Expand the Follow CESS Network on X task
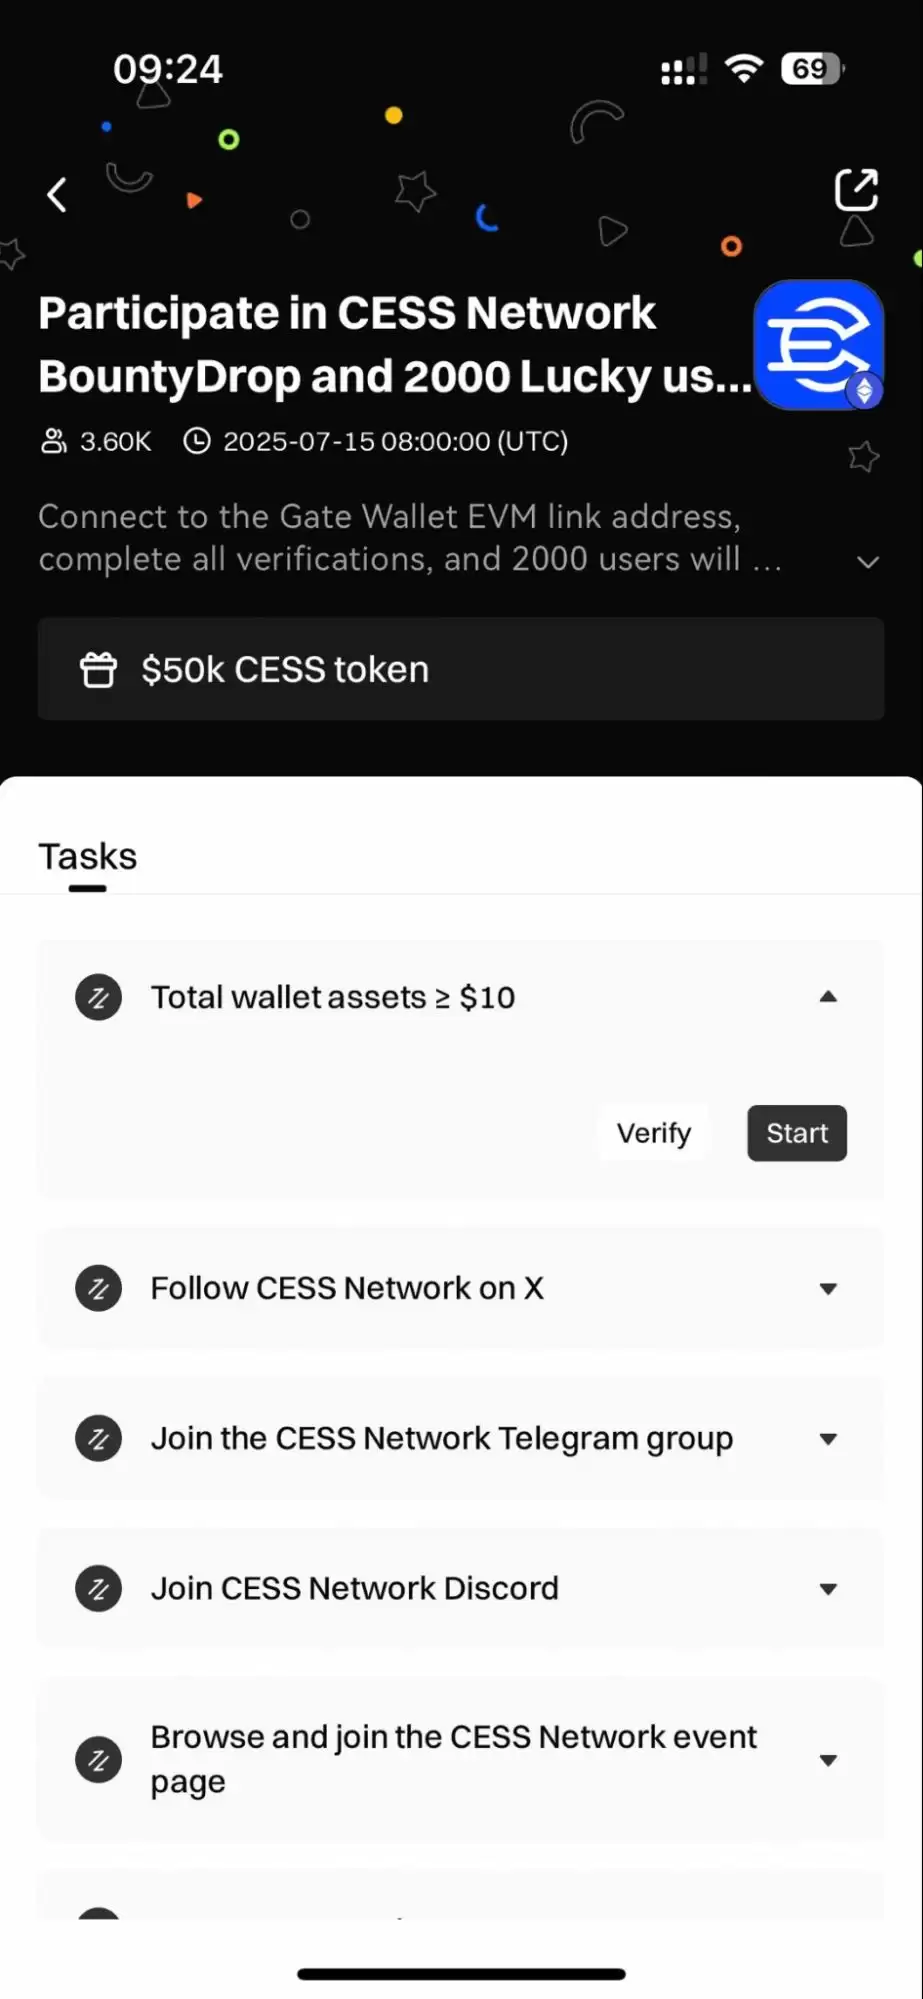Screen dimensions: 923x1999 (x=828, y=1288)
